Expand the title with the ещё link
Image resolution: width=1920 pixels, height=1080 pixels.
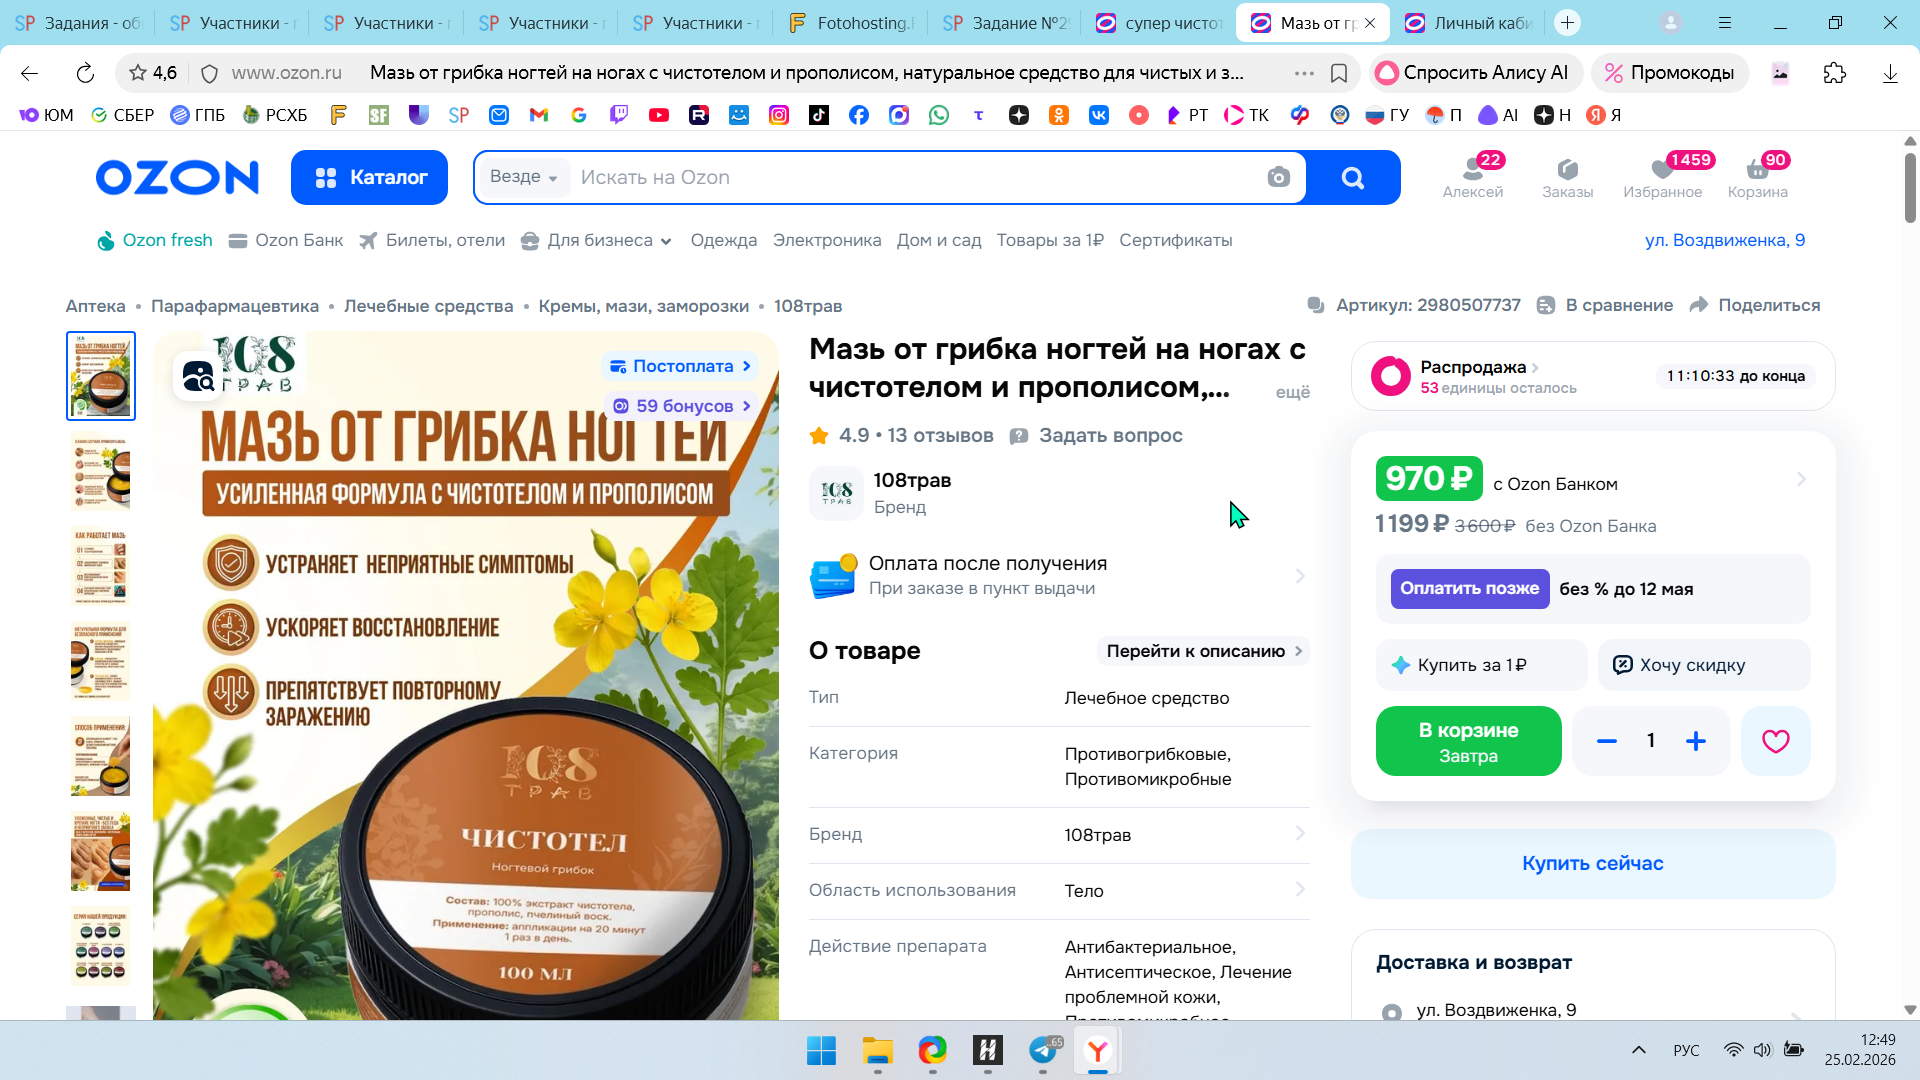coord(1292,392)
